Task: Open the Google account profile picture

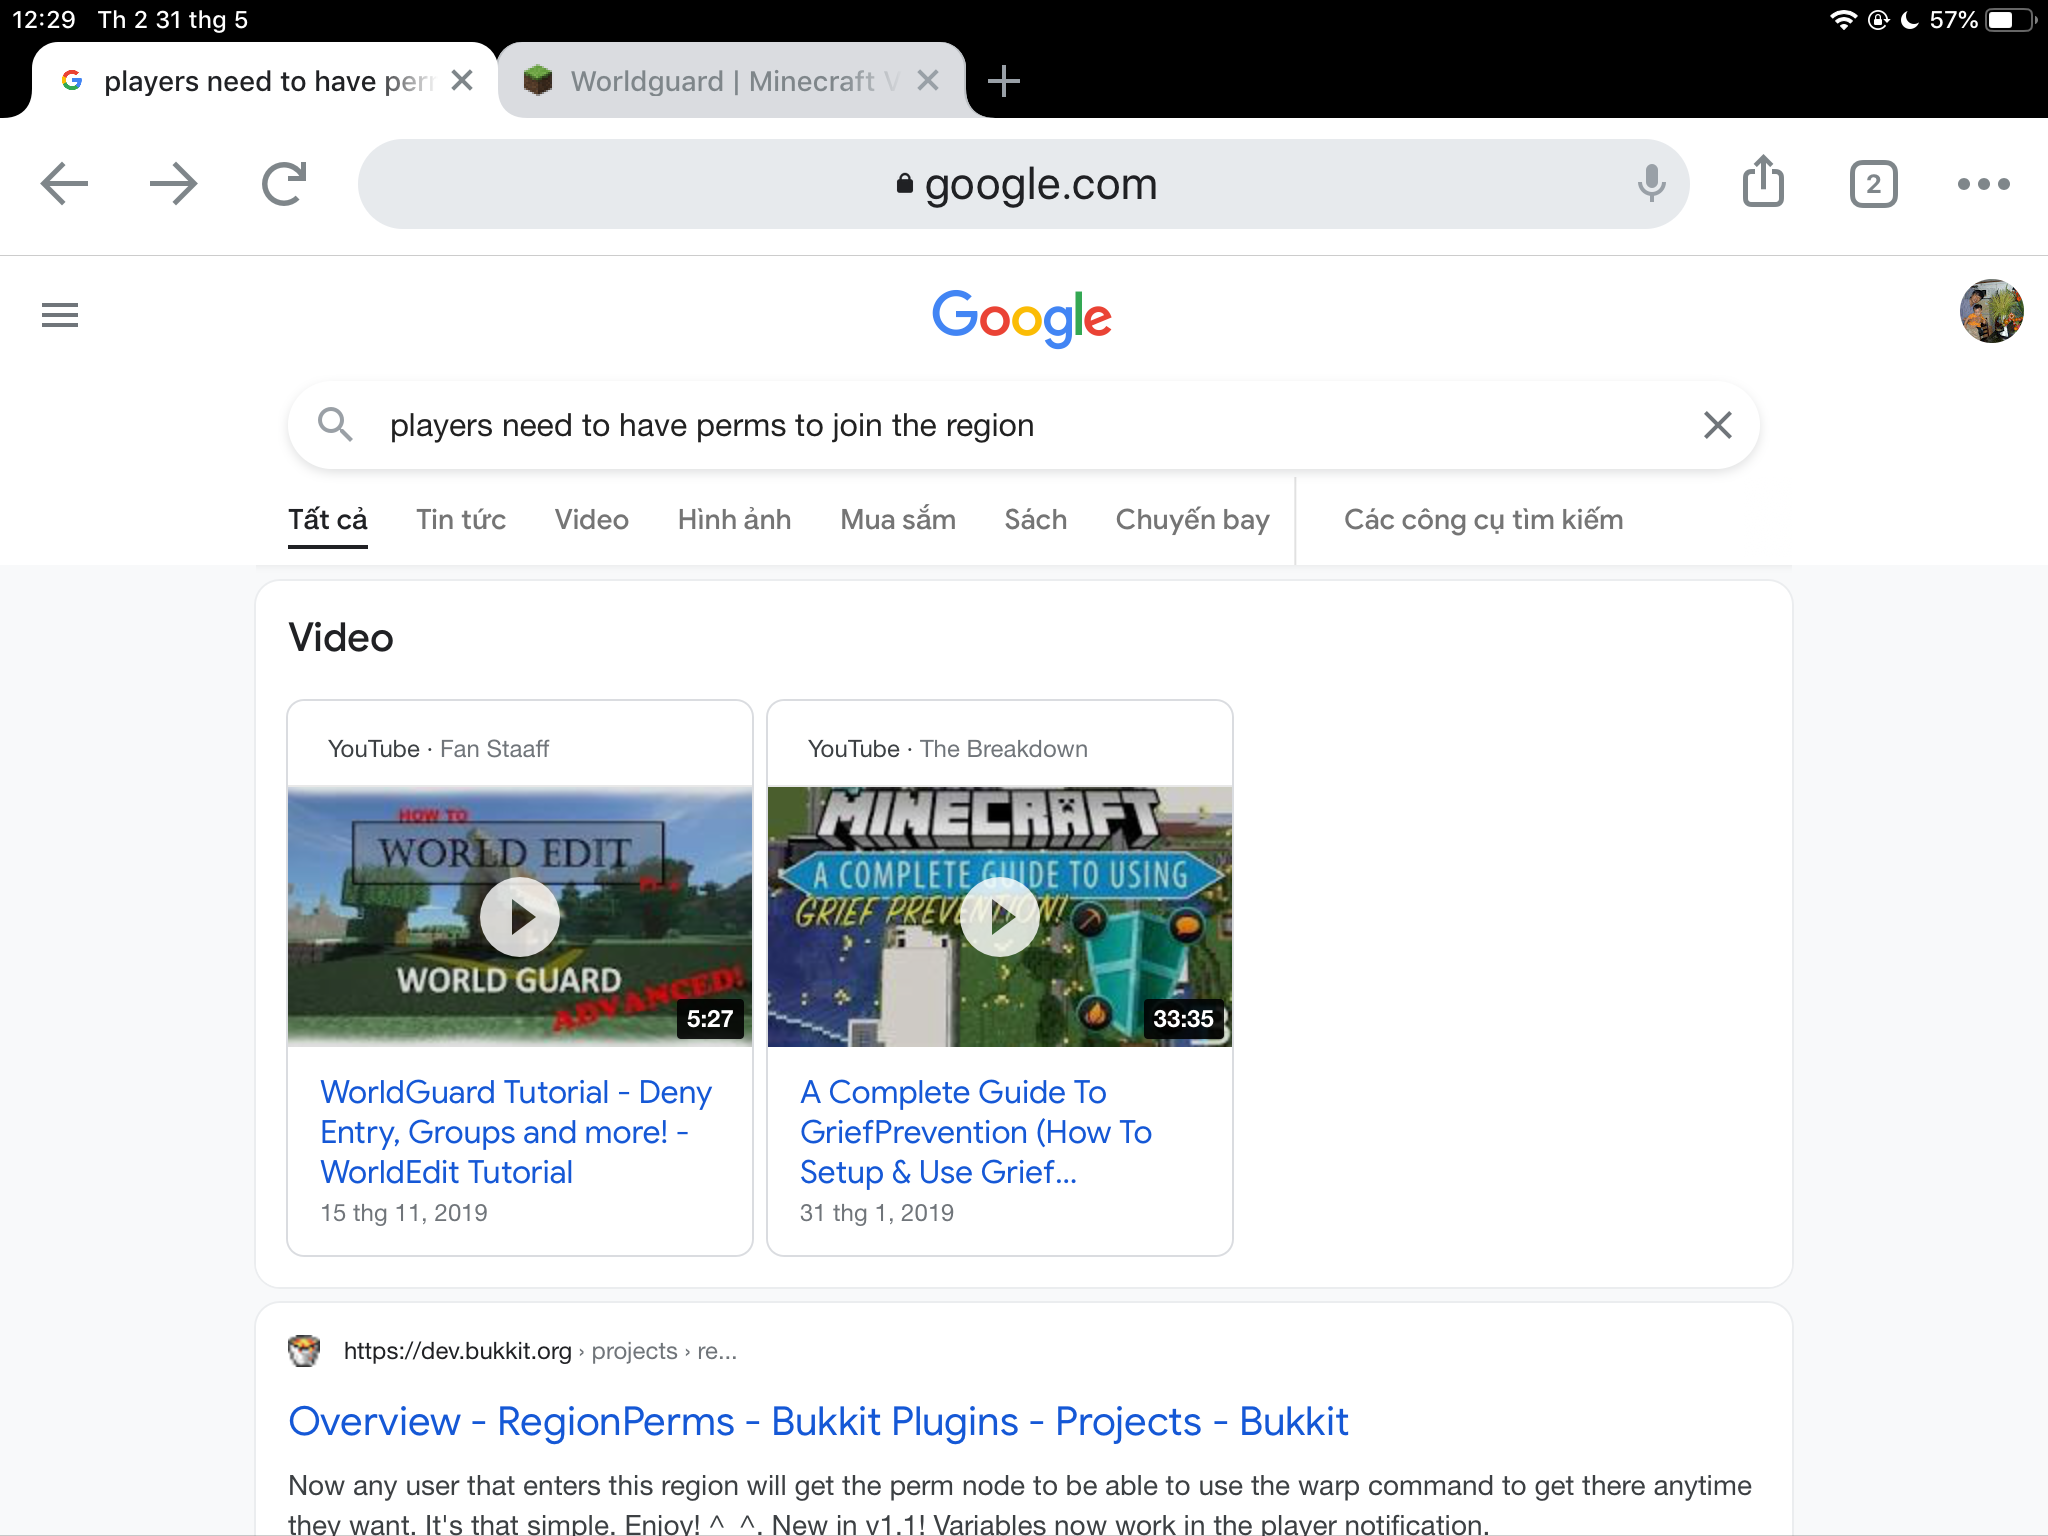Action: [1990, 311]
